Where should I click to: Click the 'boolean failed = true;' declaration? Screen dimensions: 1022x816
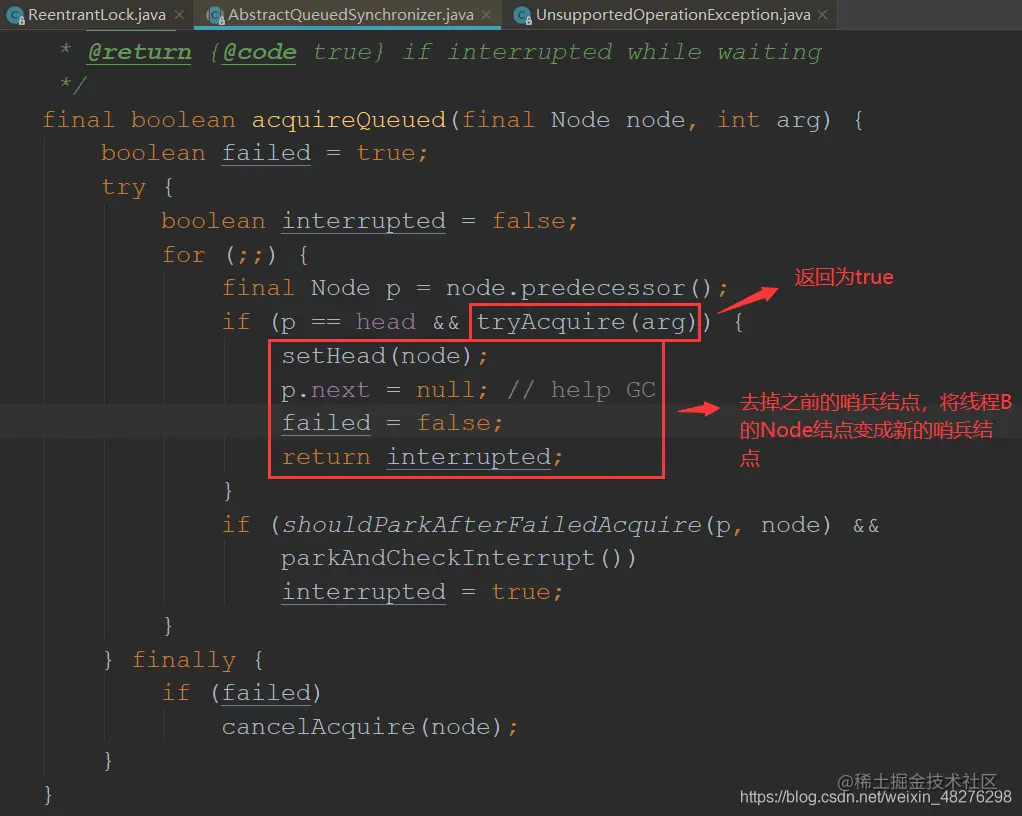pyautogui.click(x=265, y=154)
